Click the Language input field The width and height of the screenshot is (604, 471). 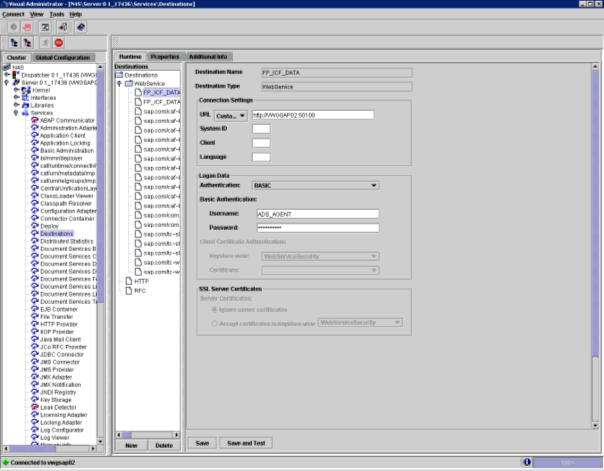(x=261, y=157)
